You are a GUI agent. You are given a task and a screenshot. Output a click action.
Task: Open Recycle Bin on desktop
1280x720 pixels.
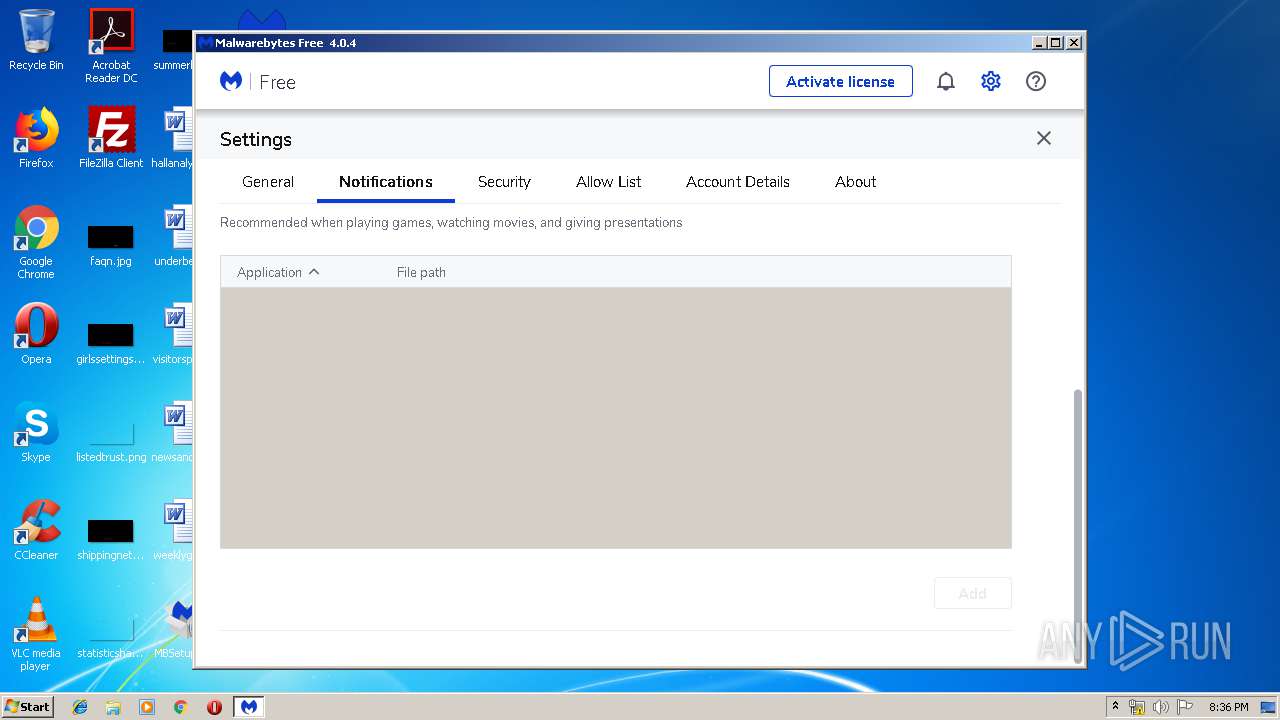(36, 40)
